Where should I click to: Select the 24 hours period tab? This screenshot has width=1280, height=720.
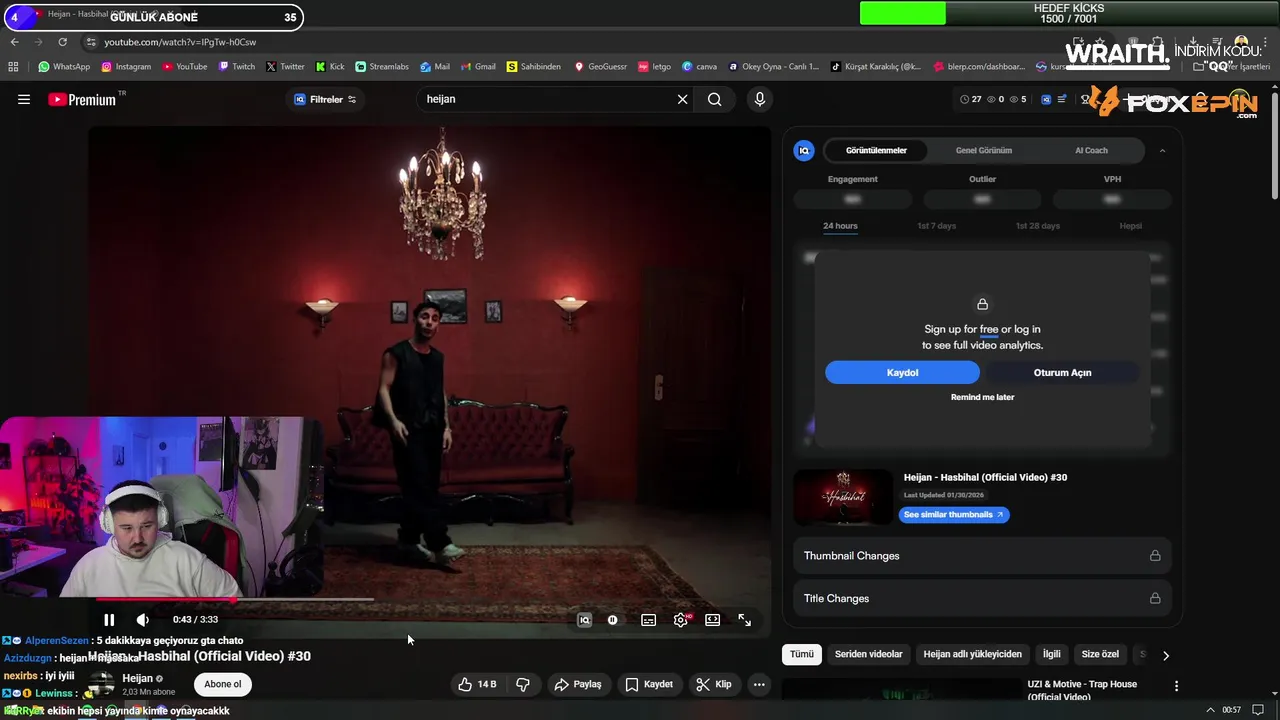click(x=840, y=226)
